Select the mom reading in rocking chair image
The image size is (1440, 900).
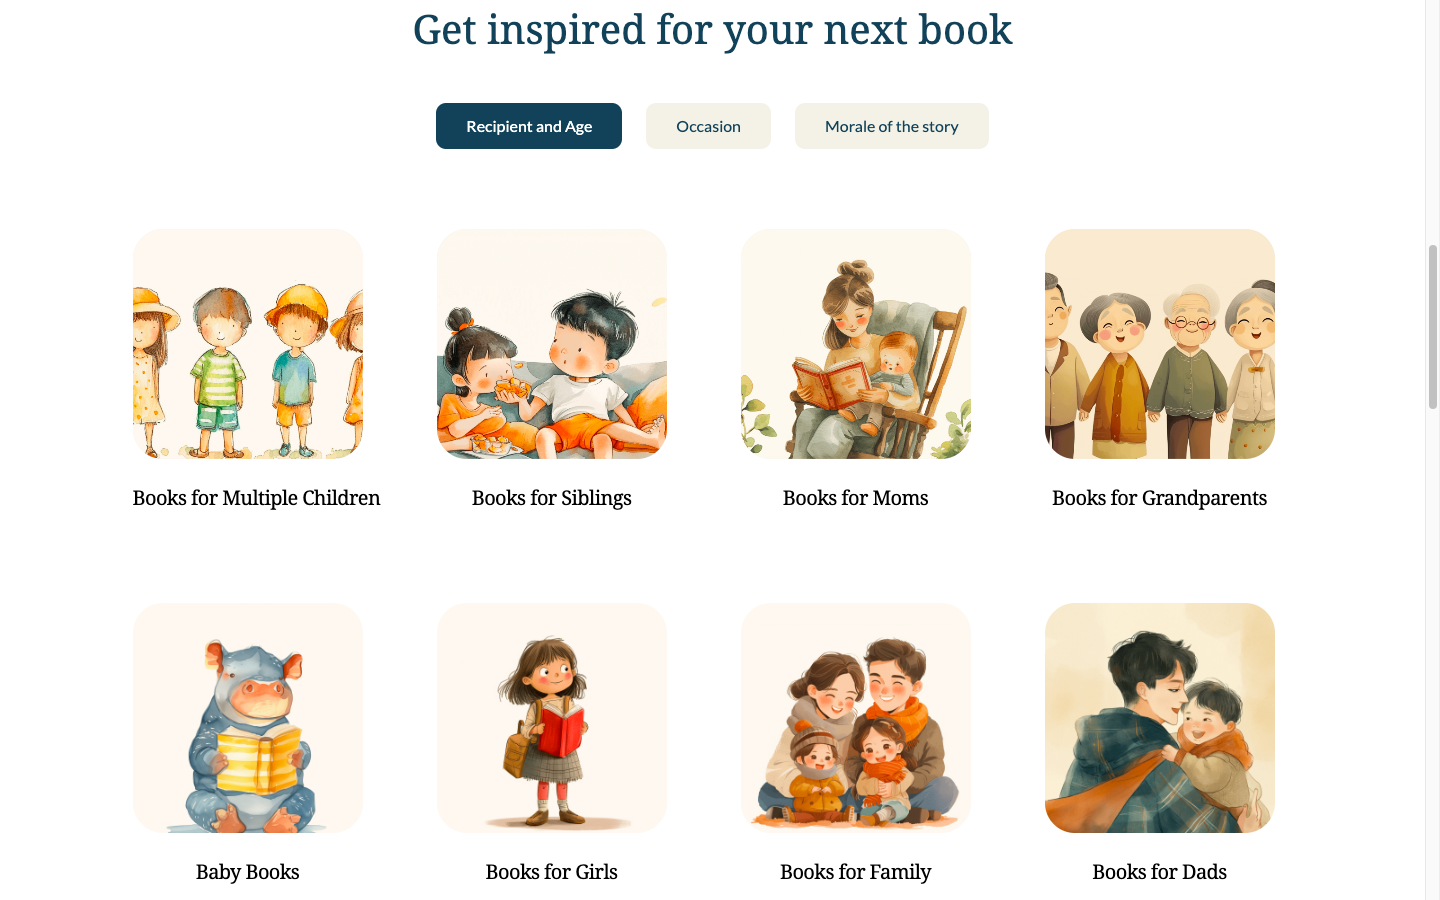coord(856,344)
